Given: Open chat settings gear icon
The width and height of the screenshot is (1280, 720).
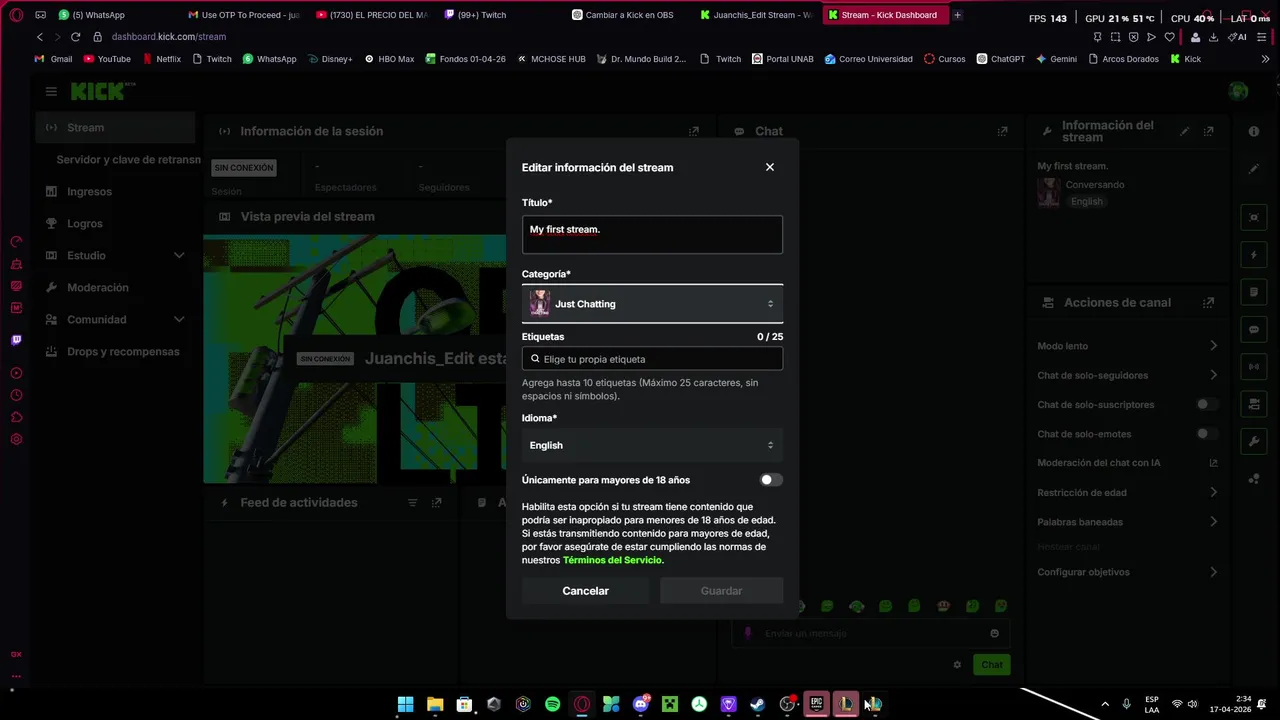Looking at the screenshot, I should [957, 664].
